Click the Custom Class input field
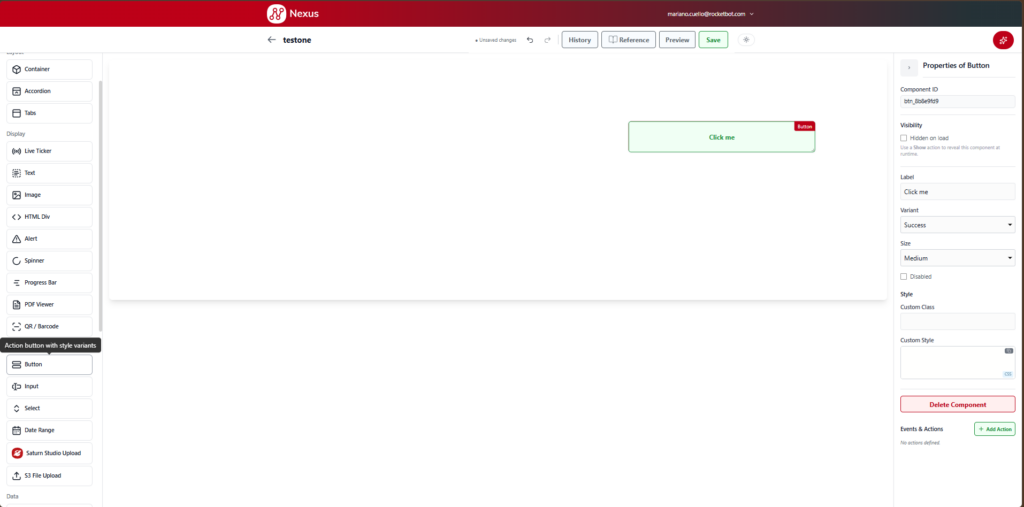The height and width of the screenshot is (507, 1024). tap(957, 321)
